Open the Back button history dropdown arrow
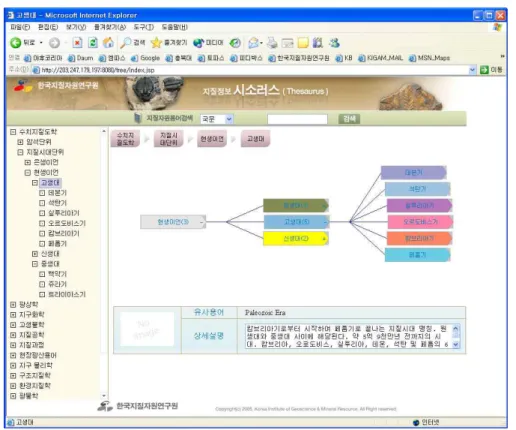 point(41,43)
